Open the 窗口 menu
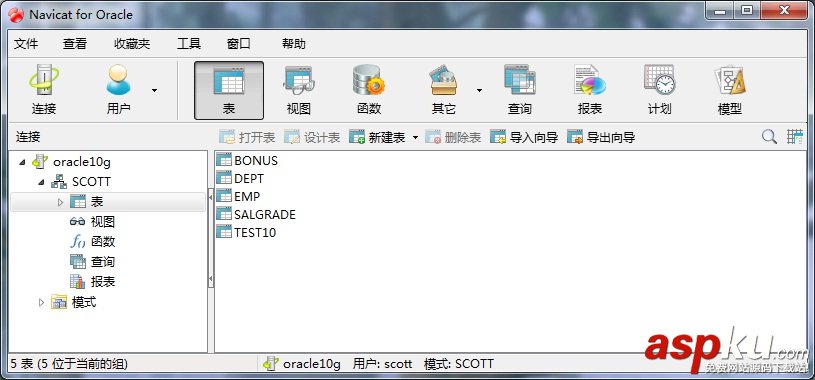 coord(239,44)
